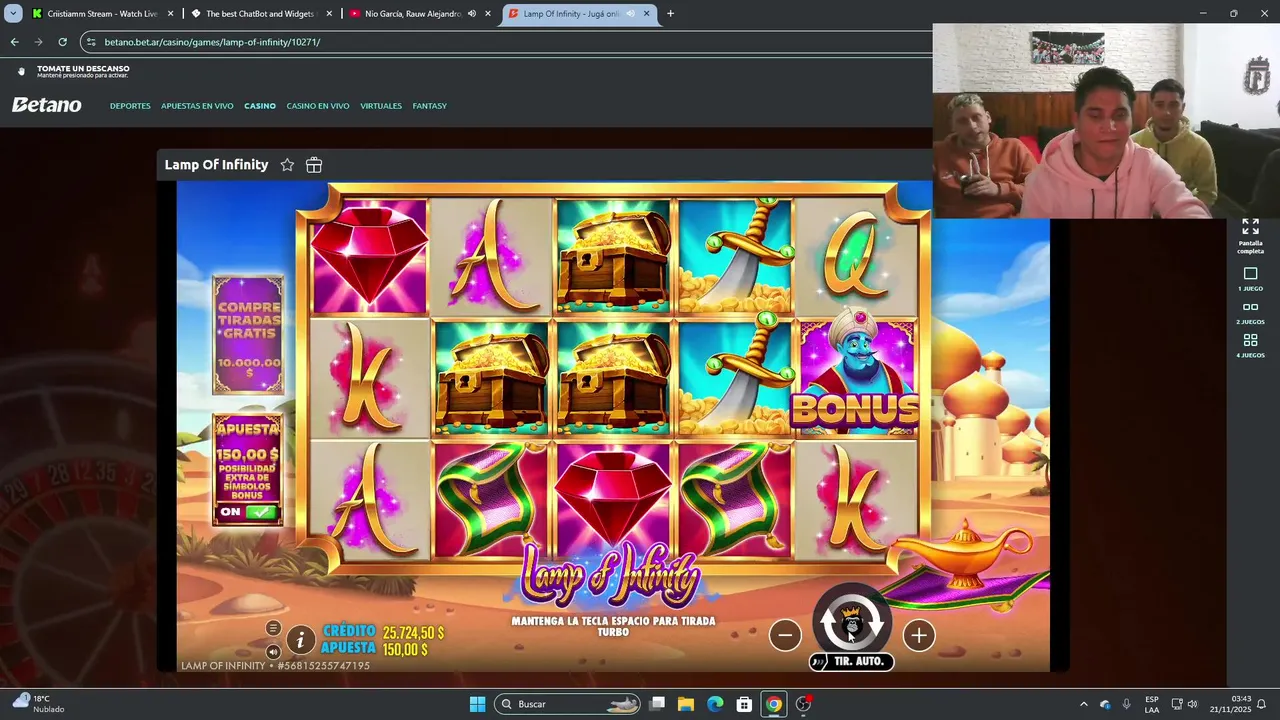Enter full screen with Pantalla completa icon
Image resolution: width=1280 pixels, height=720 pixels.
coord(1250,235)
